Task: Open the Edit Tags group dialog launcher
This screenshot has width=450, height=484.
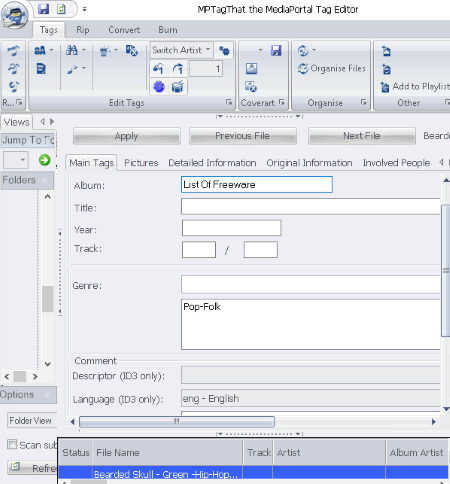Action: 229,102
